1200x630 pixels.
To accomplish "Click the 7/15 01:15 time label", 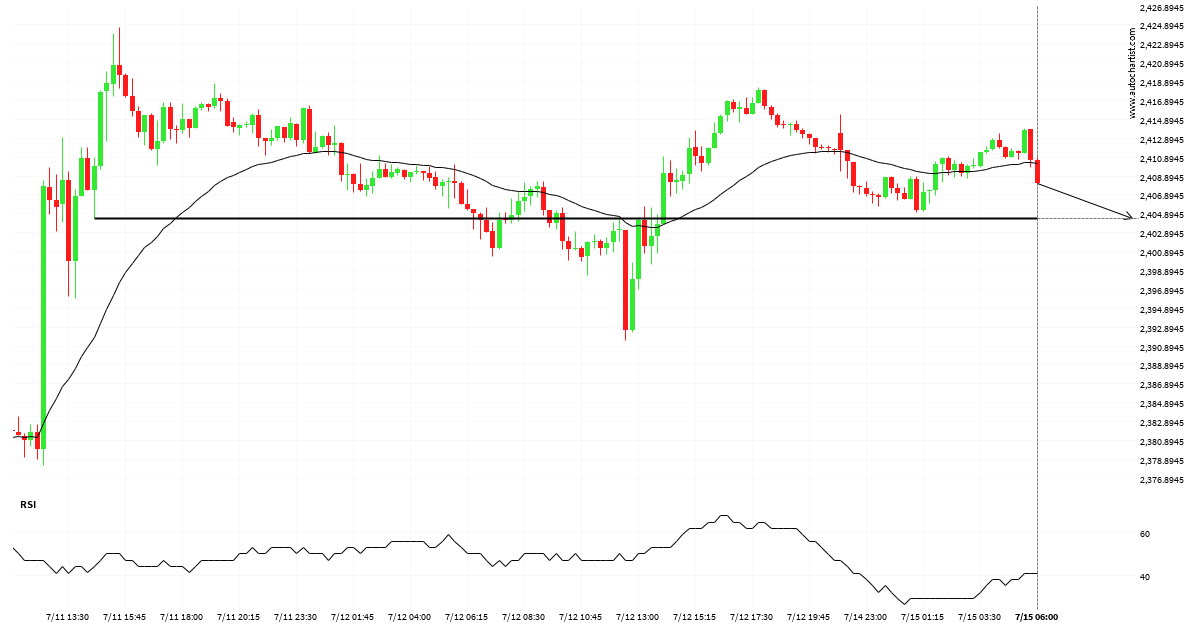I will coord(922,617).
